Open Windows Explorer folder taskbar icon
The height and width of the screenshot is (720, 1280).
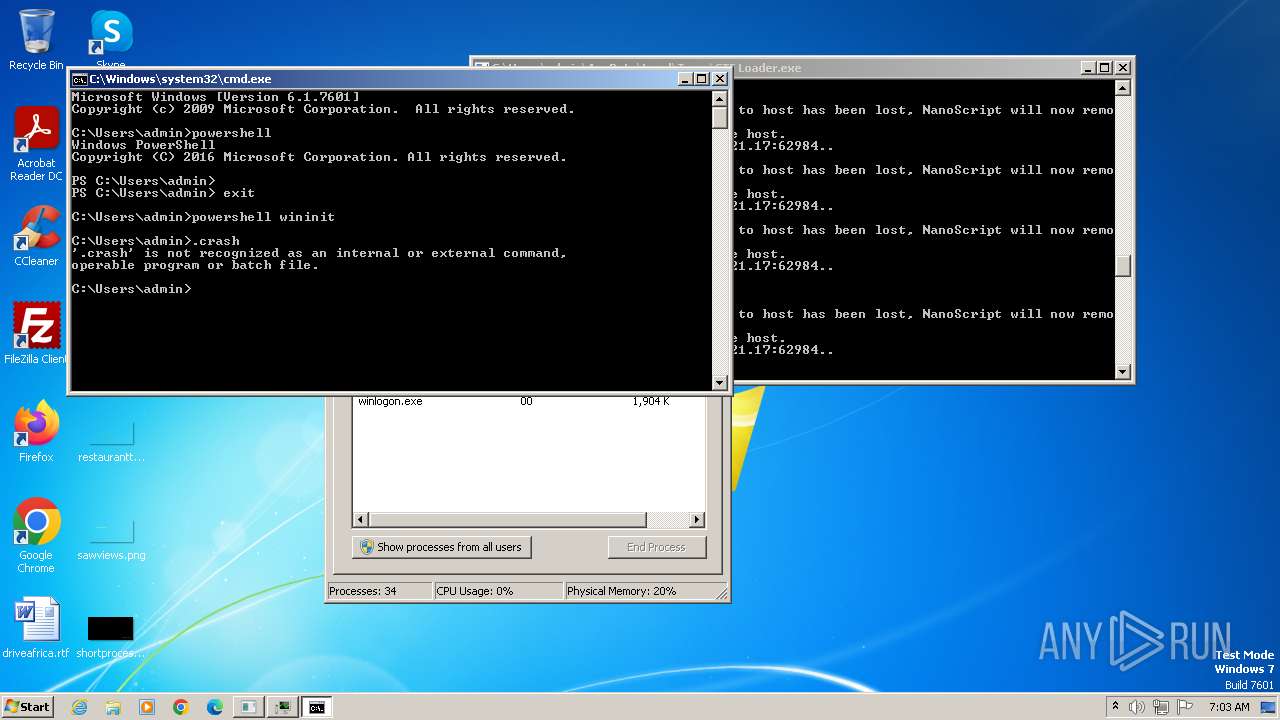113,707
